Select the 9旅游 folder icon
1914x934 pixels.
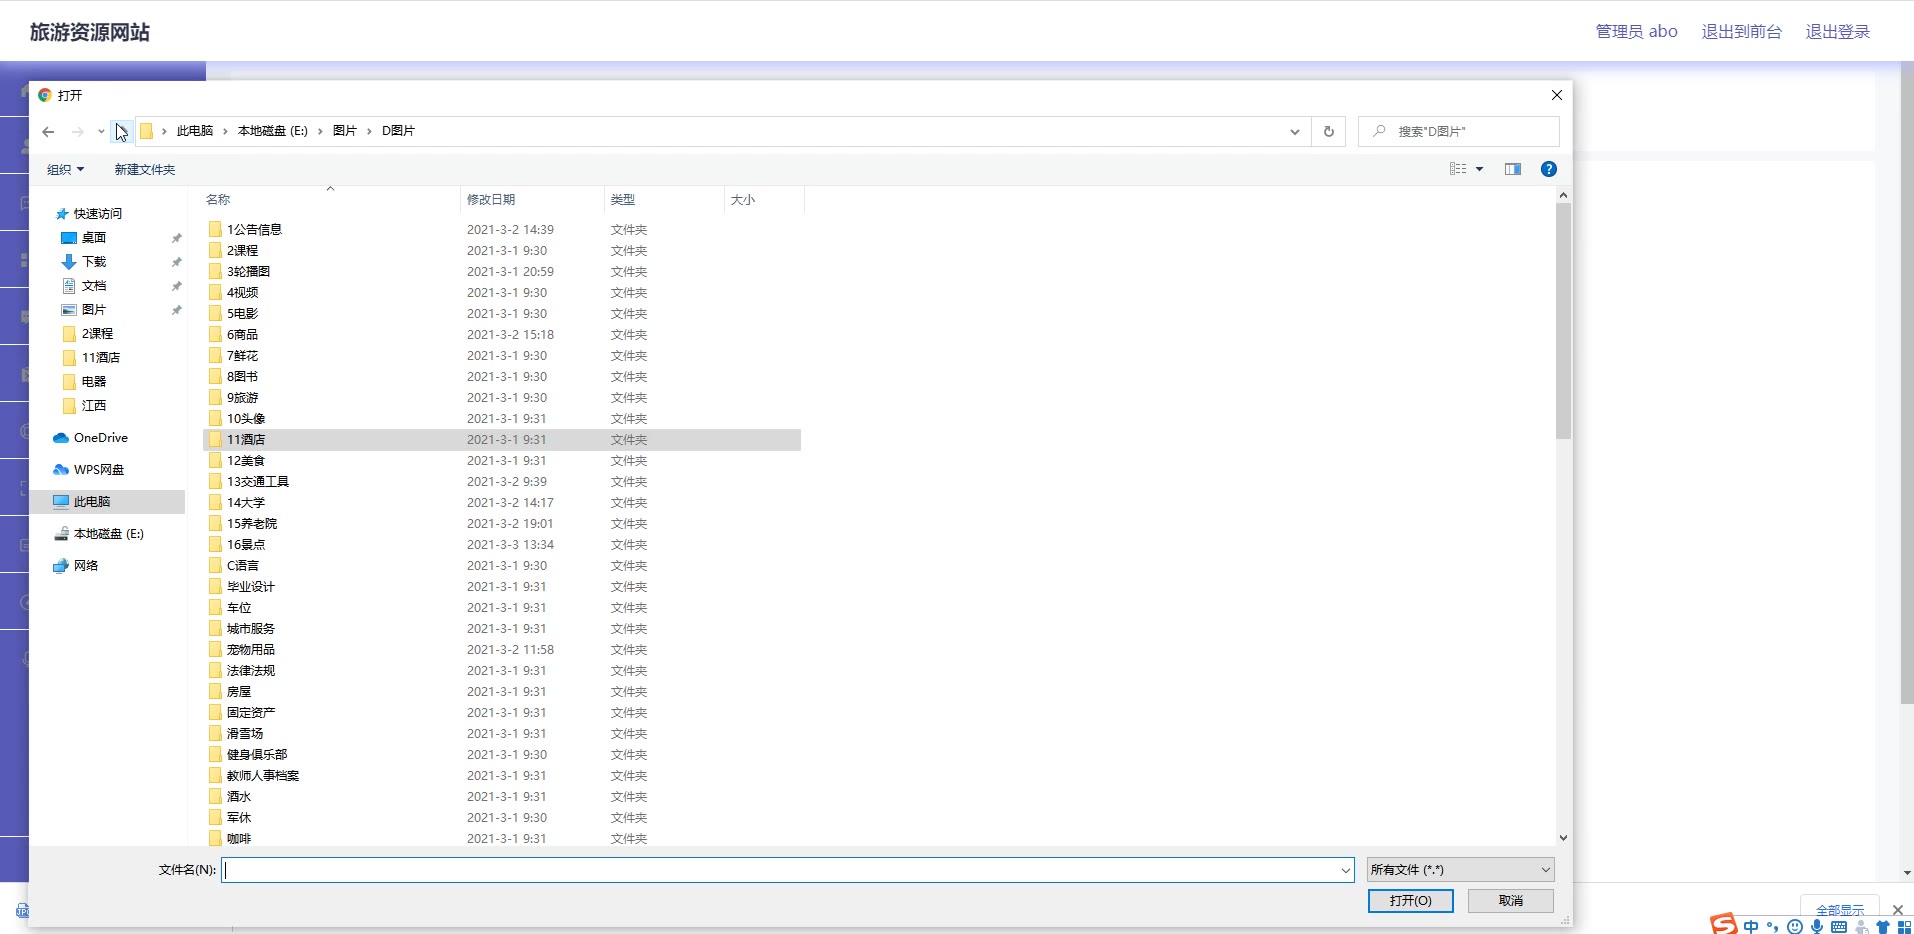[215, 397]
